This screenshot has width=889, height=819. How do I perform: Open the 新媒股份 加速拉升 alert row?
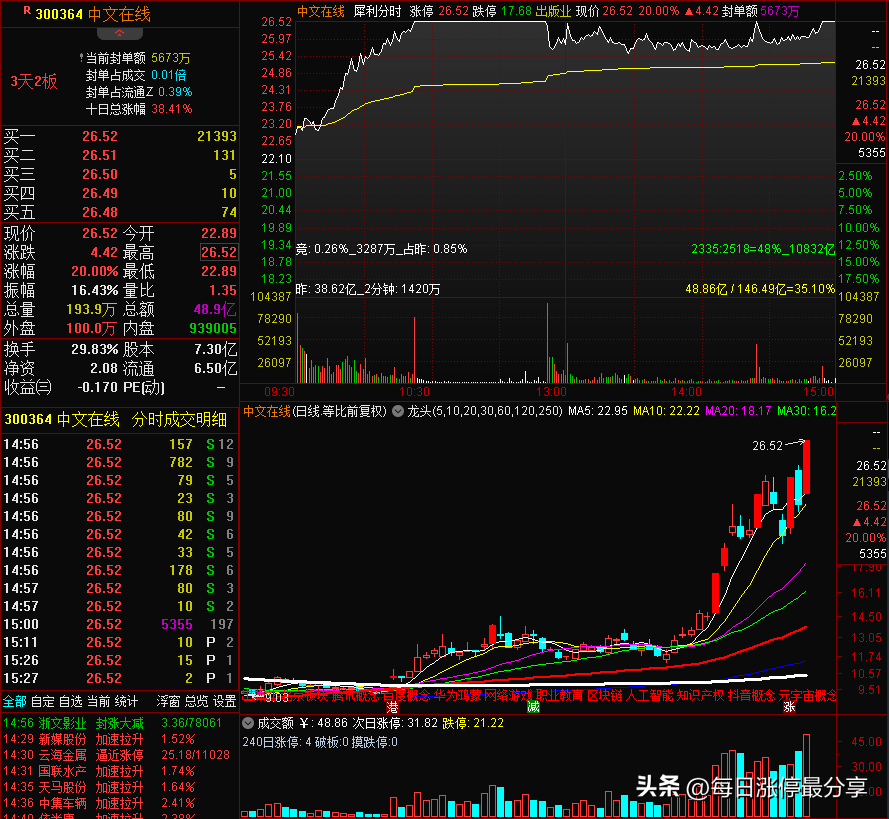(x=119, y=739)
